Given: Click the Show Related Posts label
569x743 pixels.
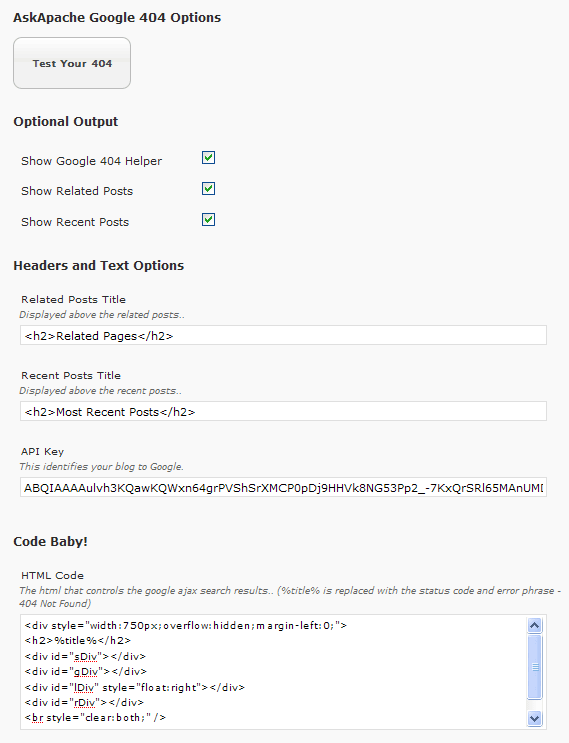Looking at the screenshot, I should tap(77, 191).
